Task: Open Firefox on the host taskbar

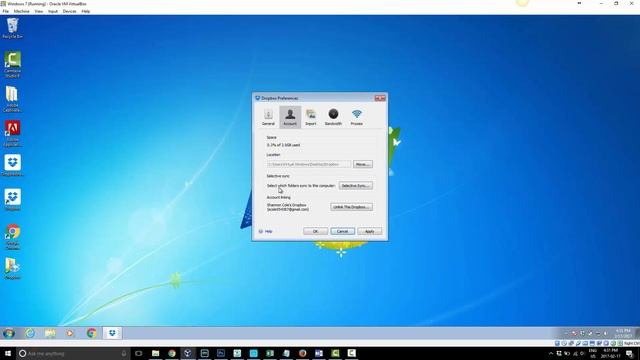Action: point(302,353)
